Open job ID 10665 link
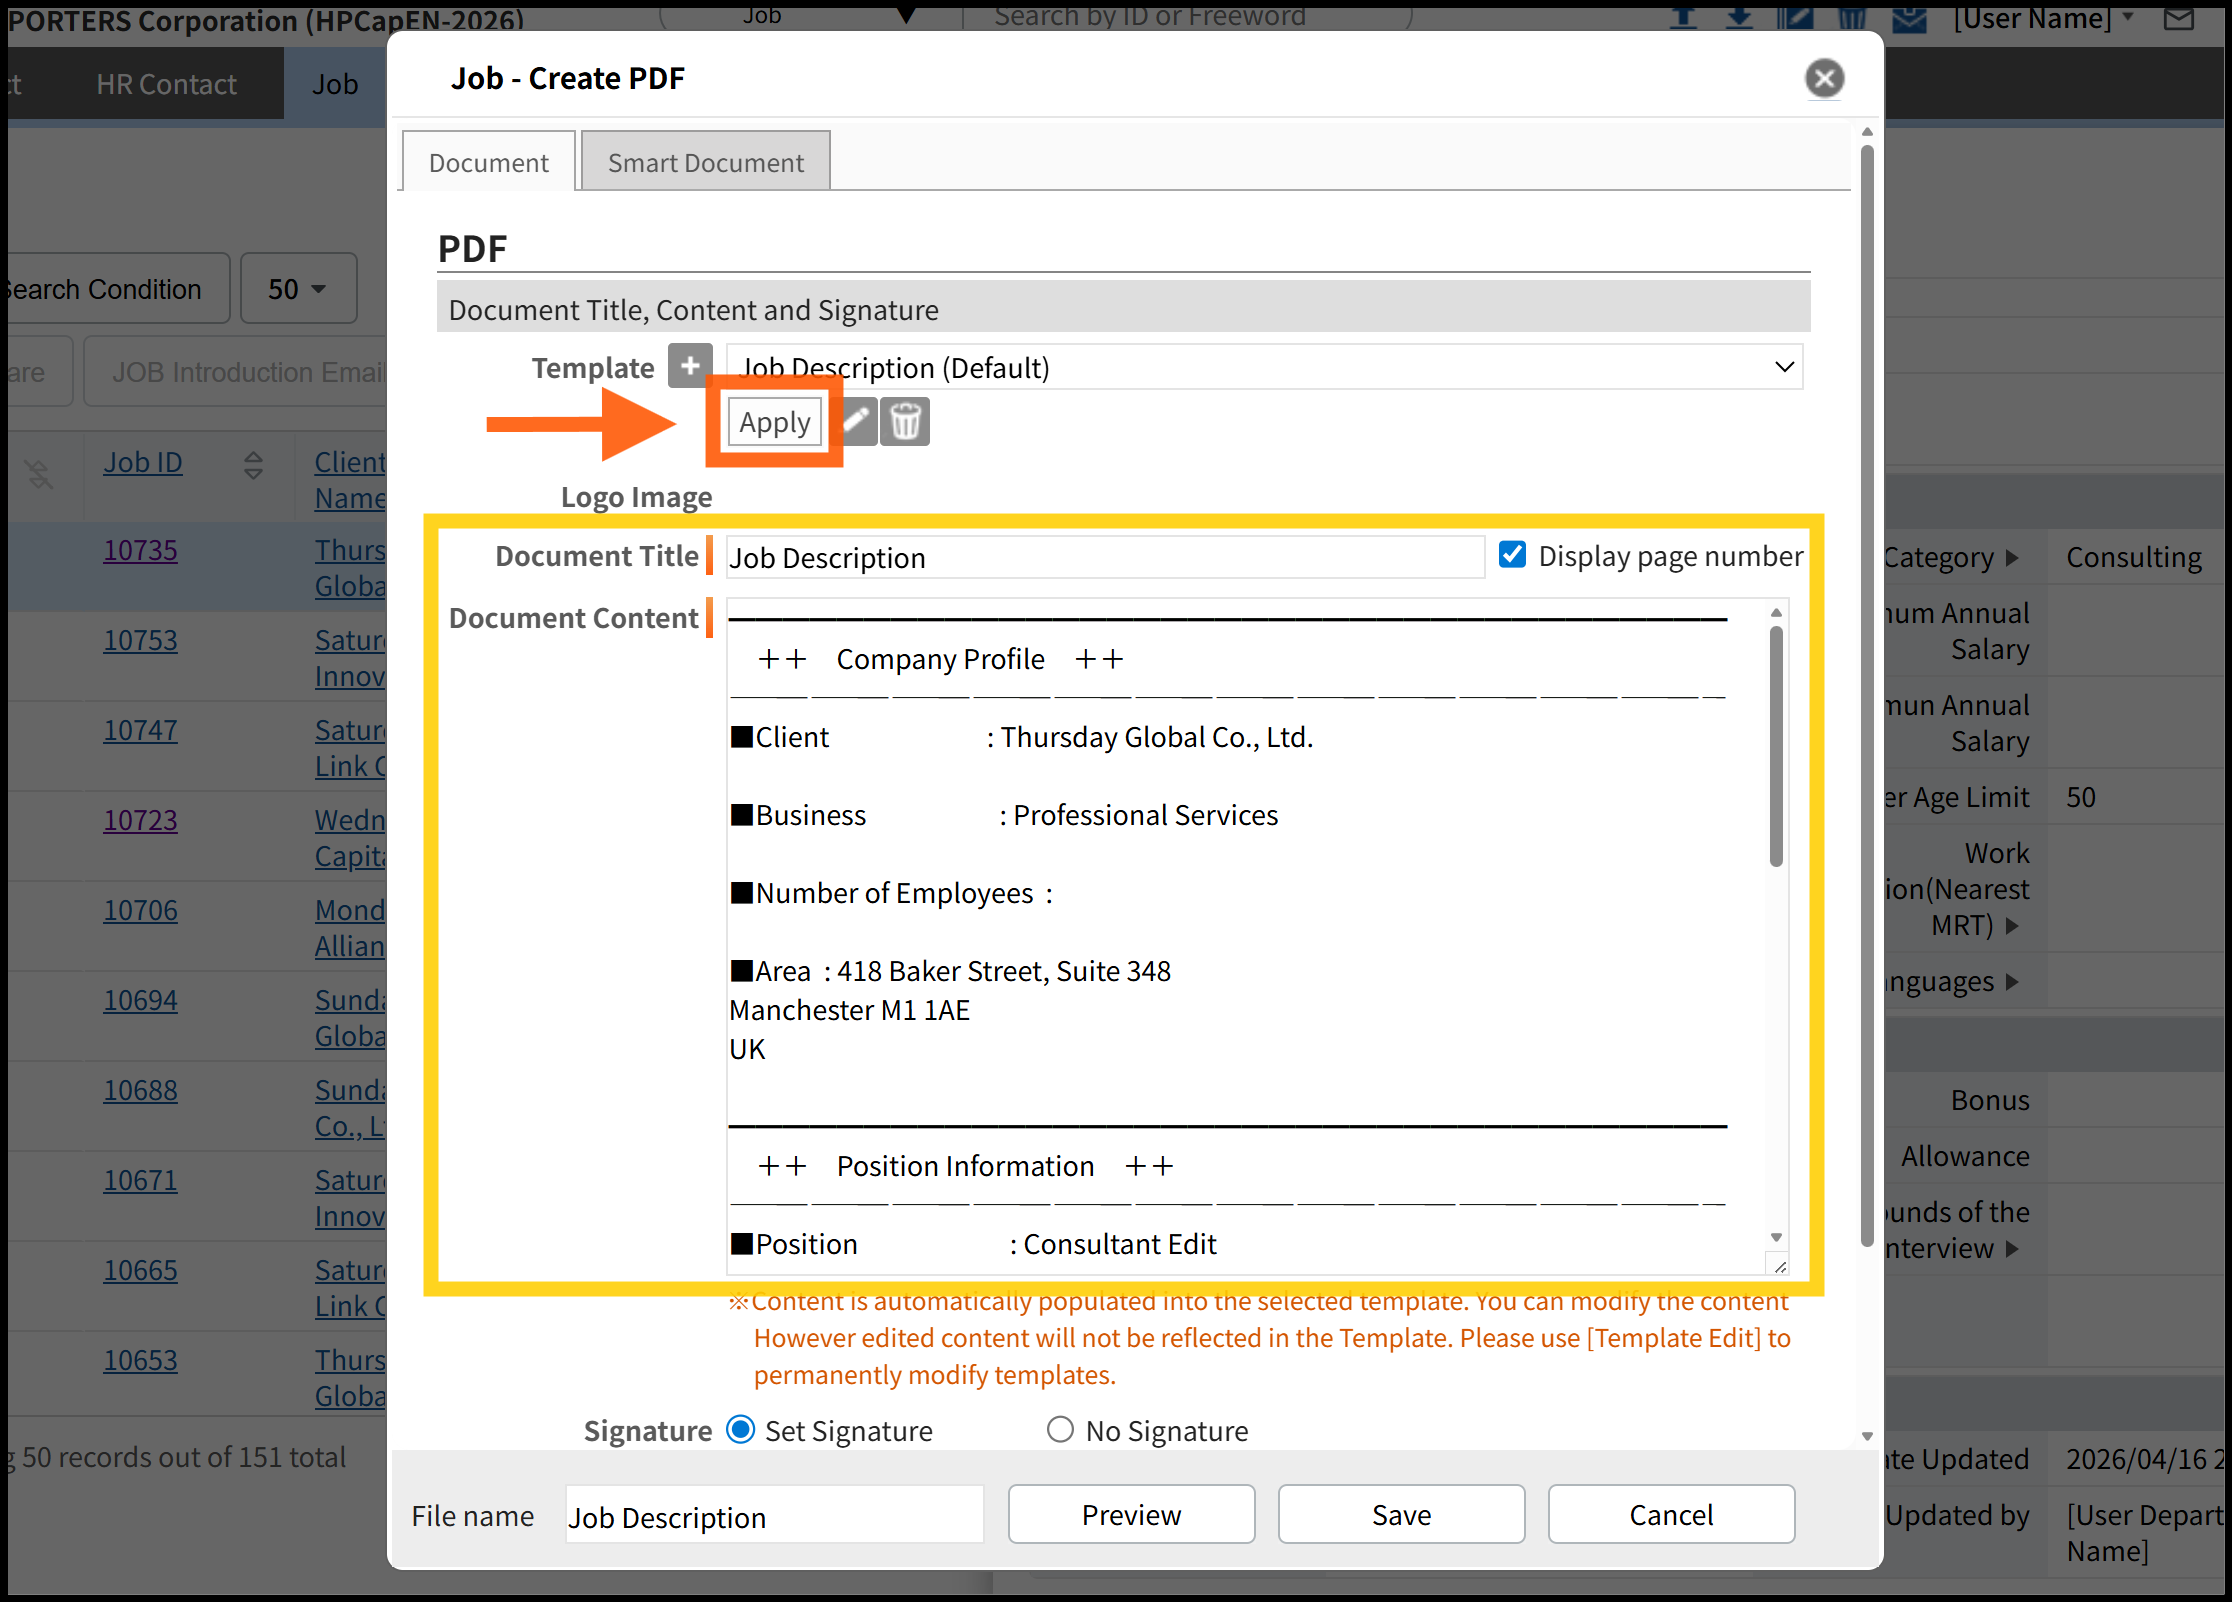This screenshot has height=1602, width=2232. click(141, 1270)
